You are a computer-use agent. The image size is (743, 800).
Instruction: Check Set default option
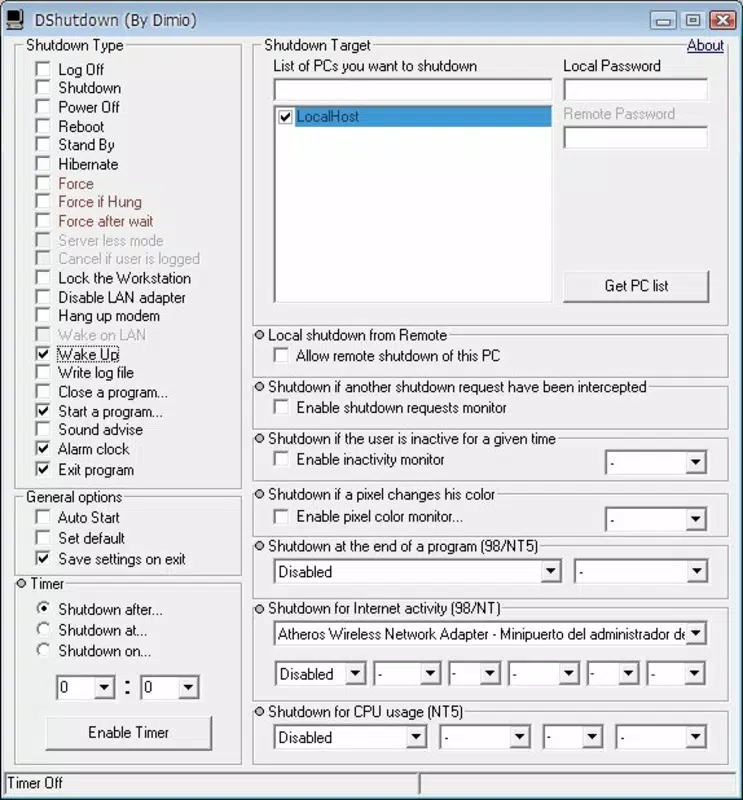pyautogui.click(x=43, y=538)
